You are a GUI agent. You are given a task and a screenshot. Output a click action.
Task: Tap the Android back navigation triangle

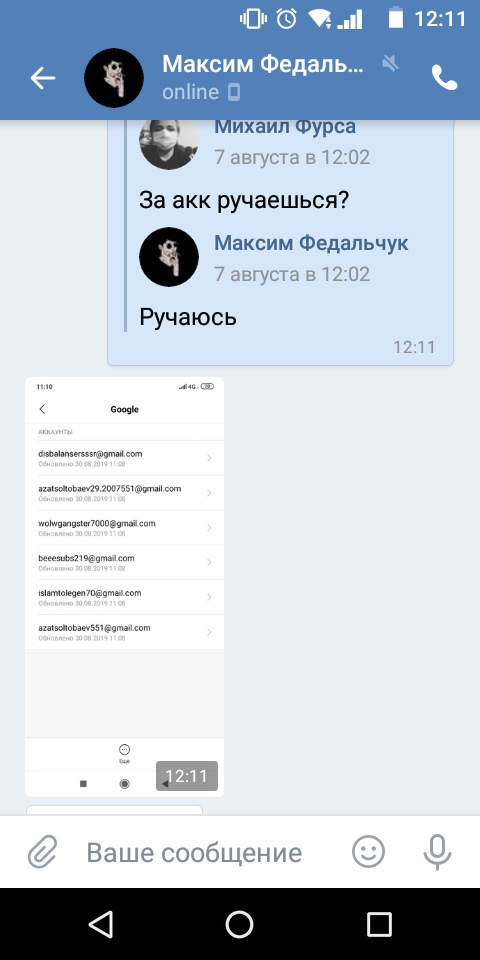101,924
